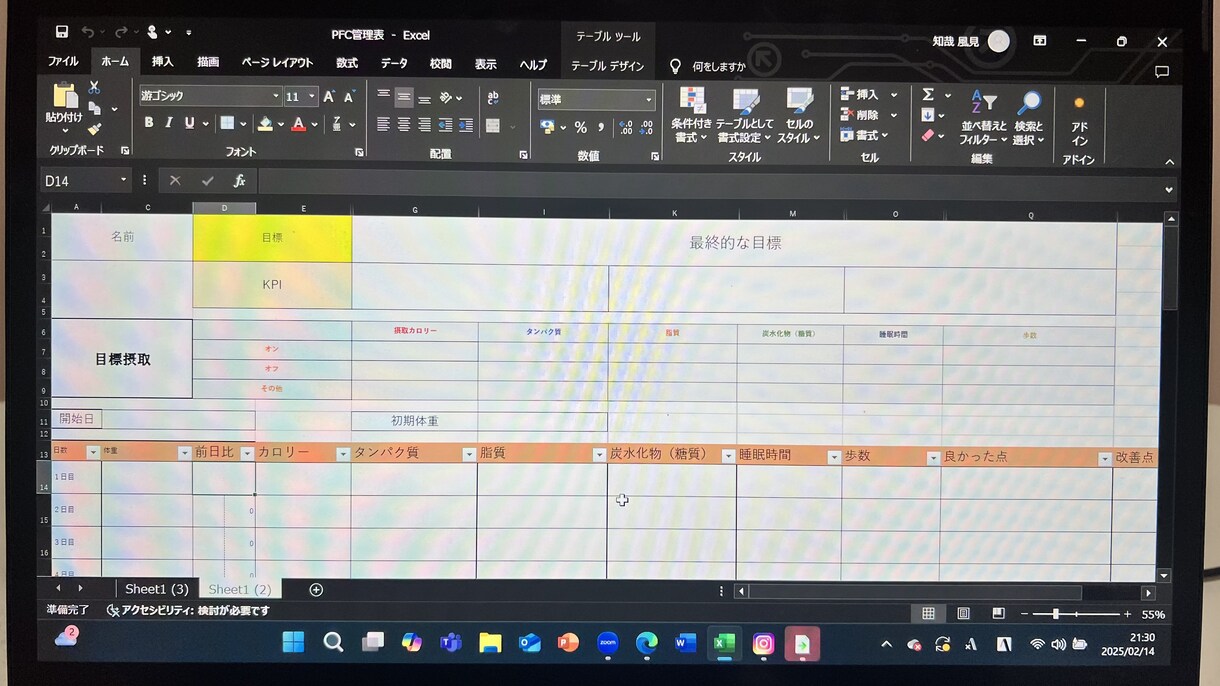Open the Name Box dropdown arrow beside D14
Image resolution: width=1220 pixels, height=686 pixels.
pos(124,181)
